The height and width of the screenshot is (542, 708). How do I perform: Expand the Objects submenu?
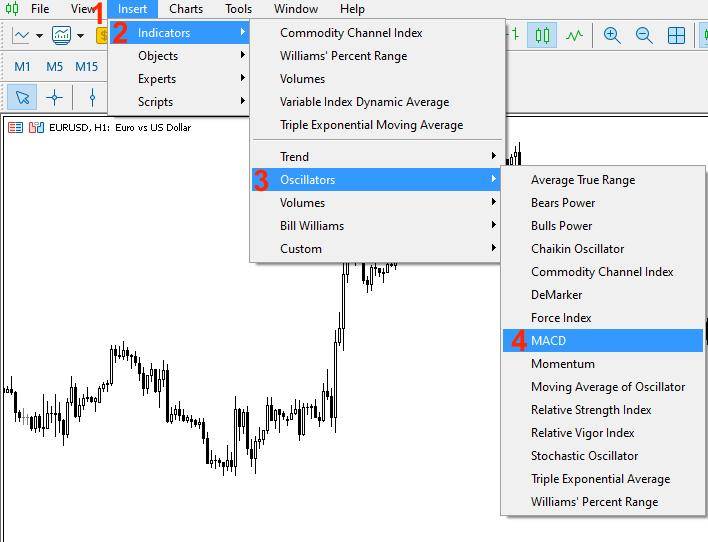click(x=179, y=56)
